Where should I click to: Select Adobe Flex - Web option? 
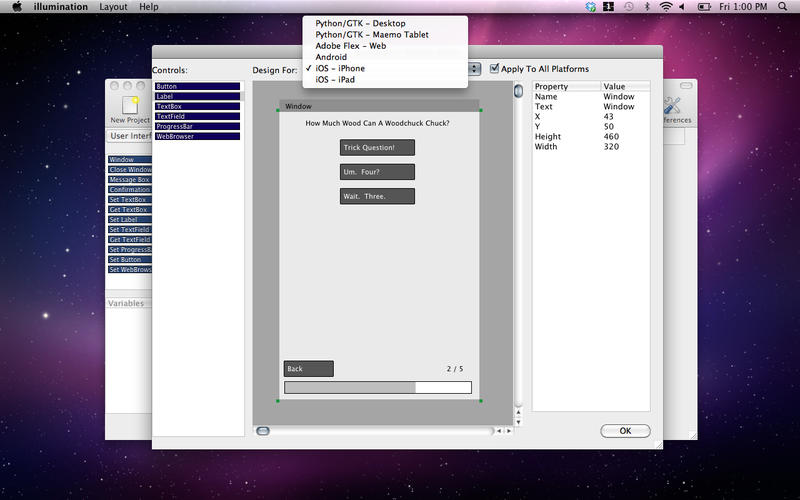coord(350,46)
